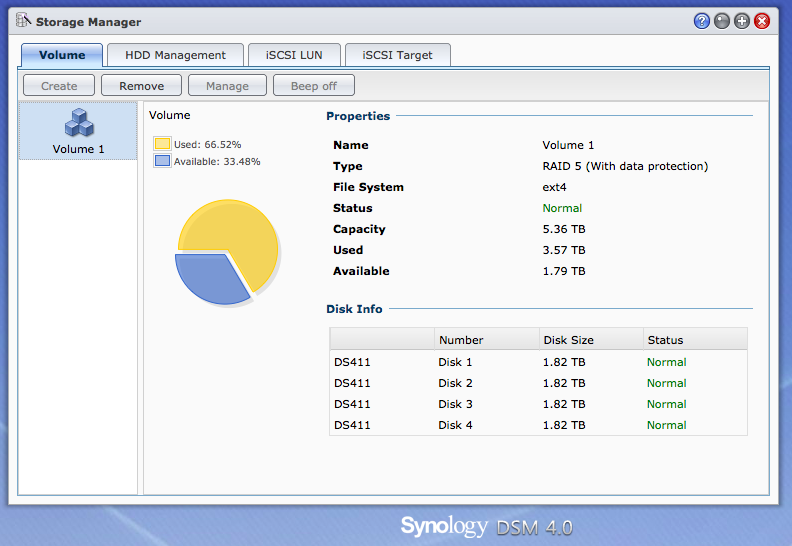Click the Status column header
The width and height of the screenshot is (792, 546).
click(x=695, y=339)
